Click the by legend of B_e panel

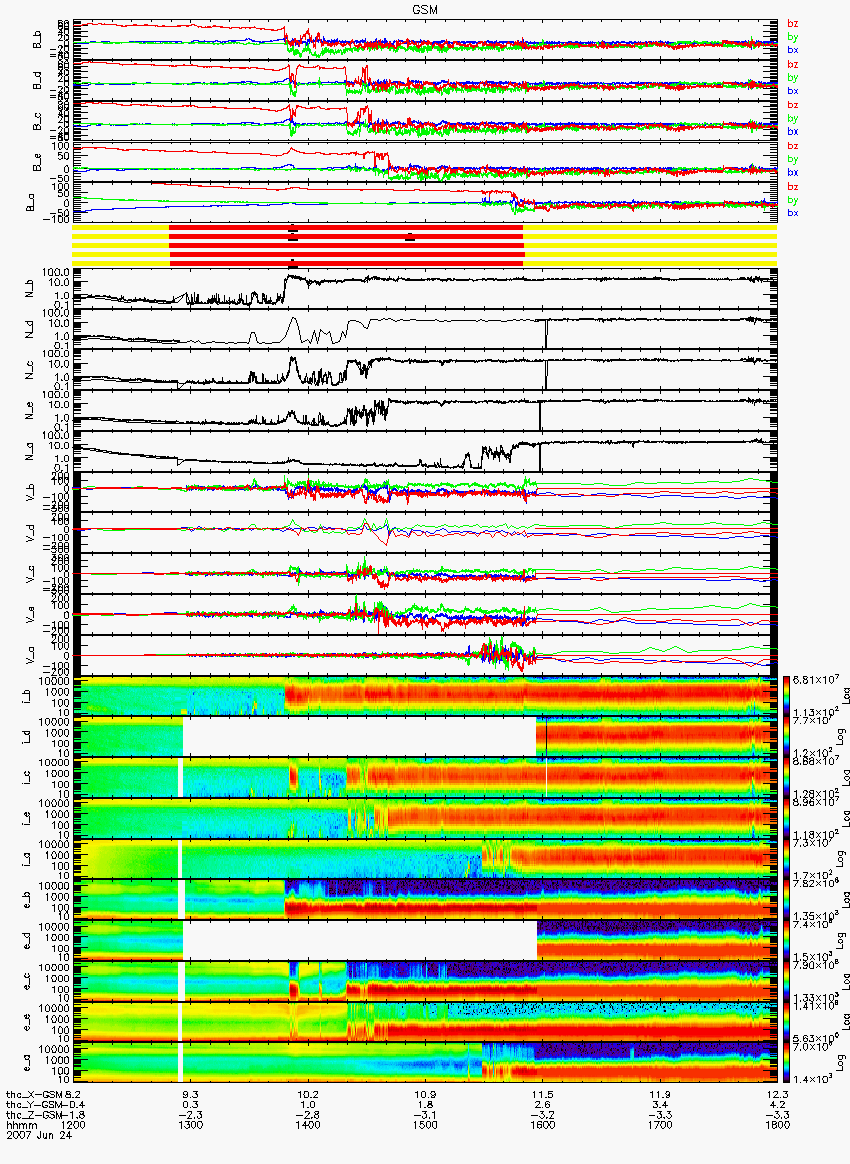(793, 159)
